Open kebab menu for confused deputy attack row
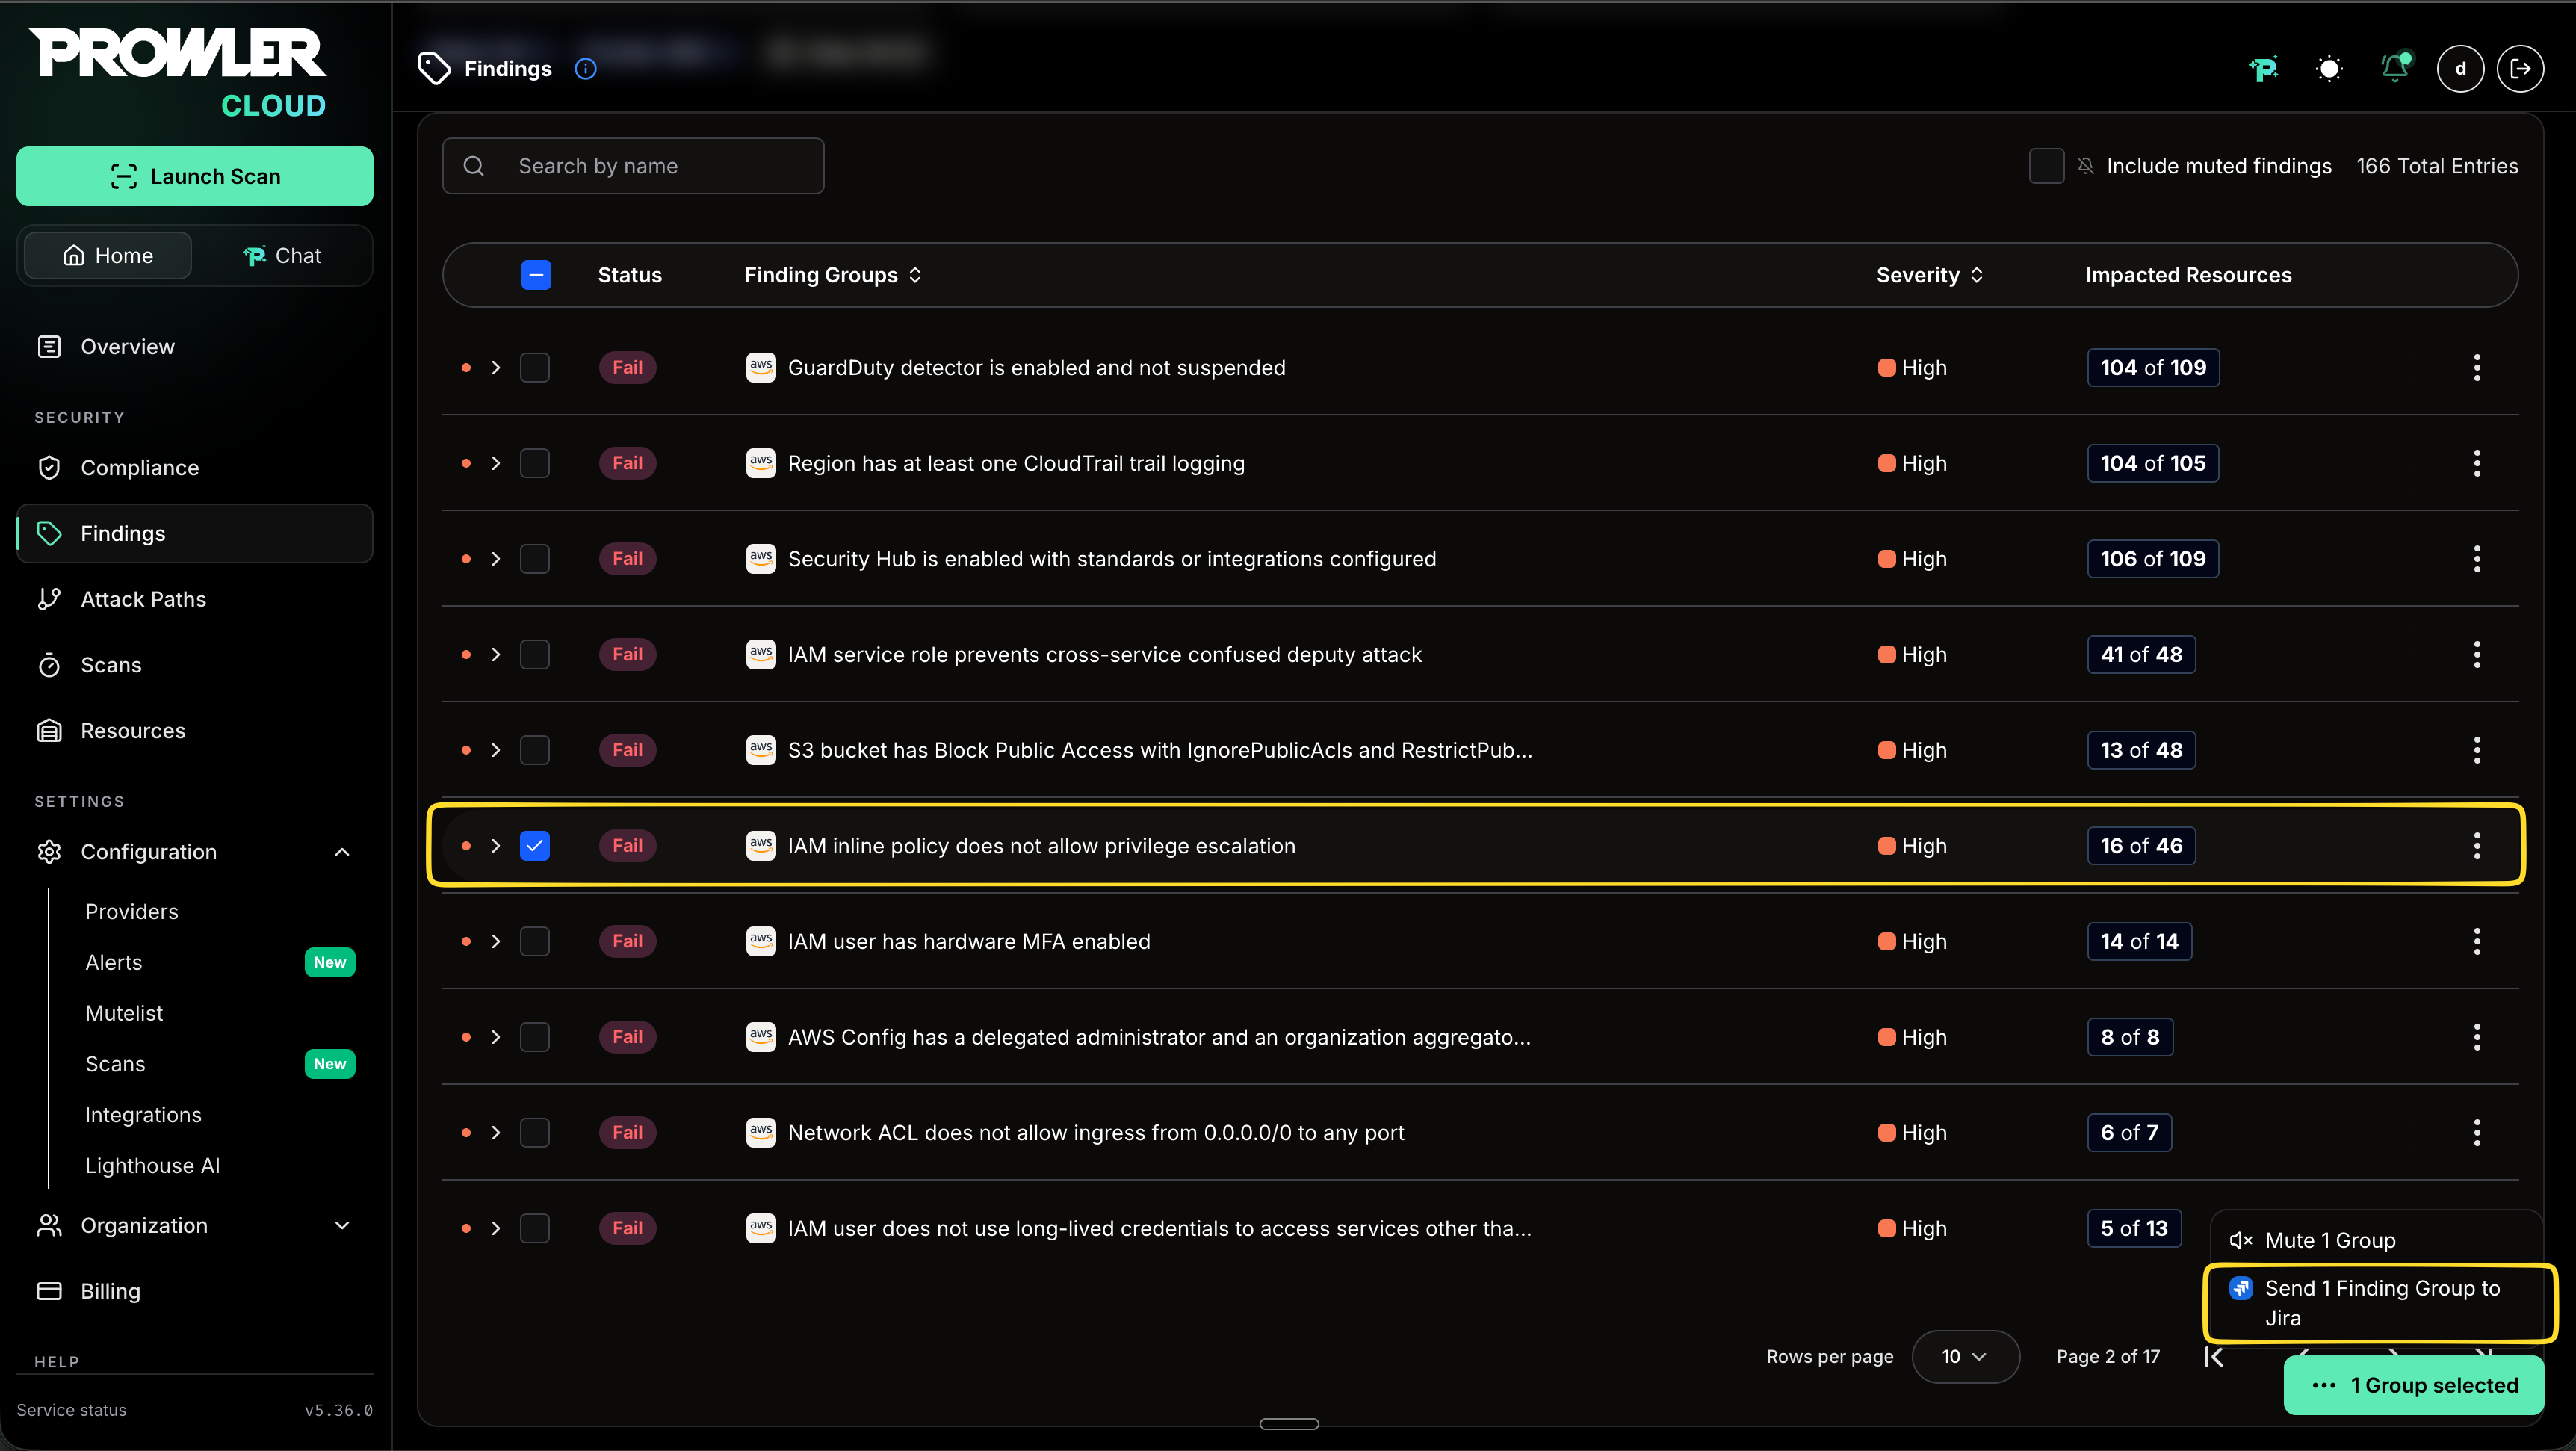 [2477, 655]
